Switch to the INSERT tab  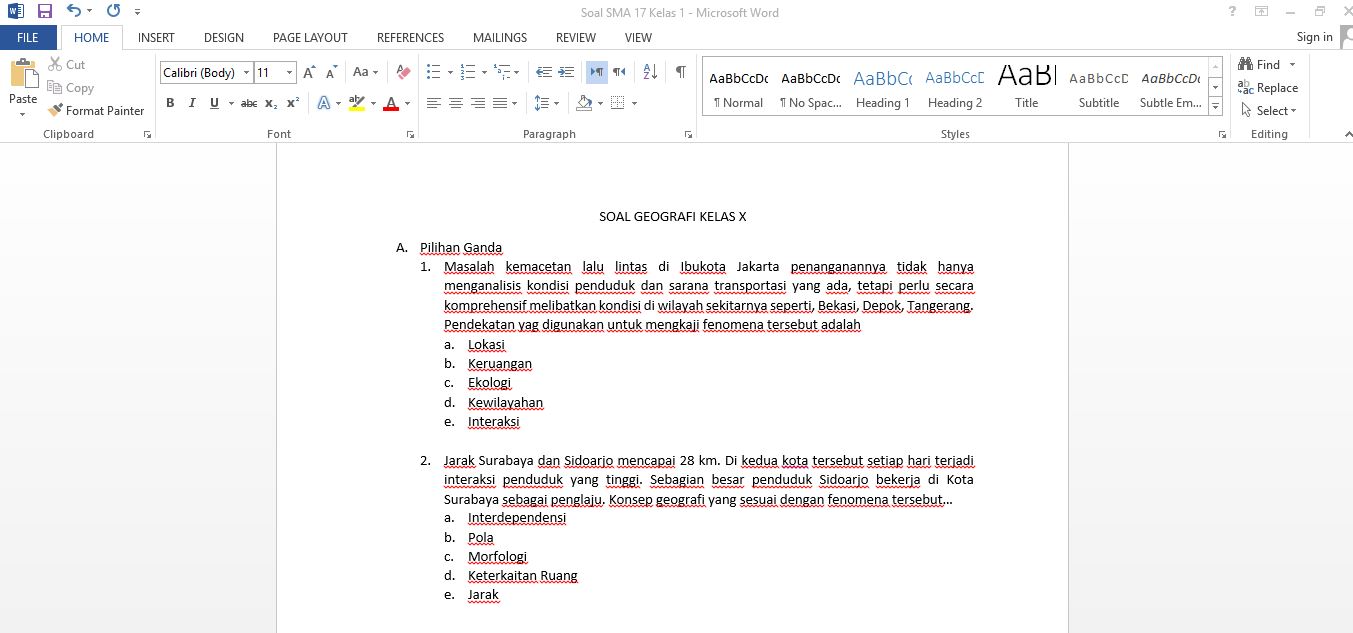click(156, 37)
